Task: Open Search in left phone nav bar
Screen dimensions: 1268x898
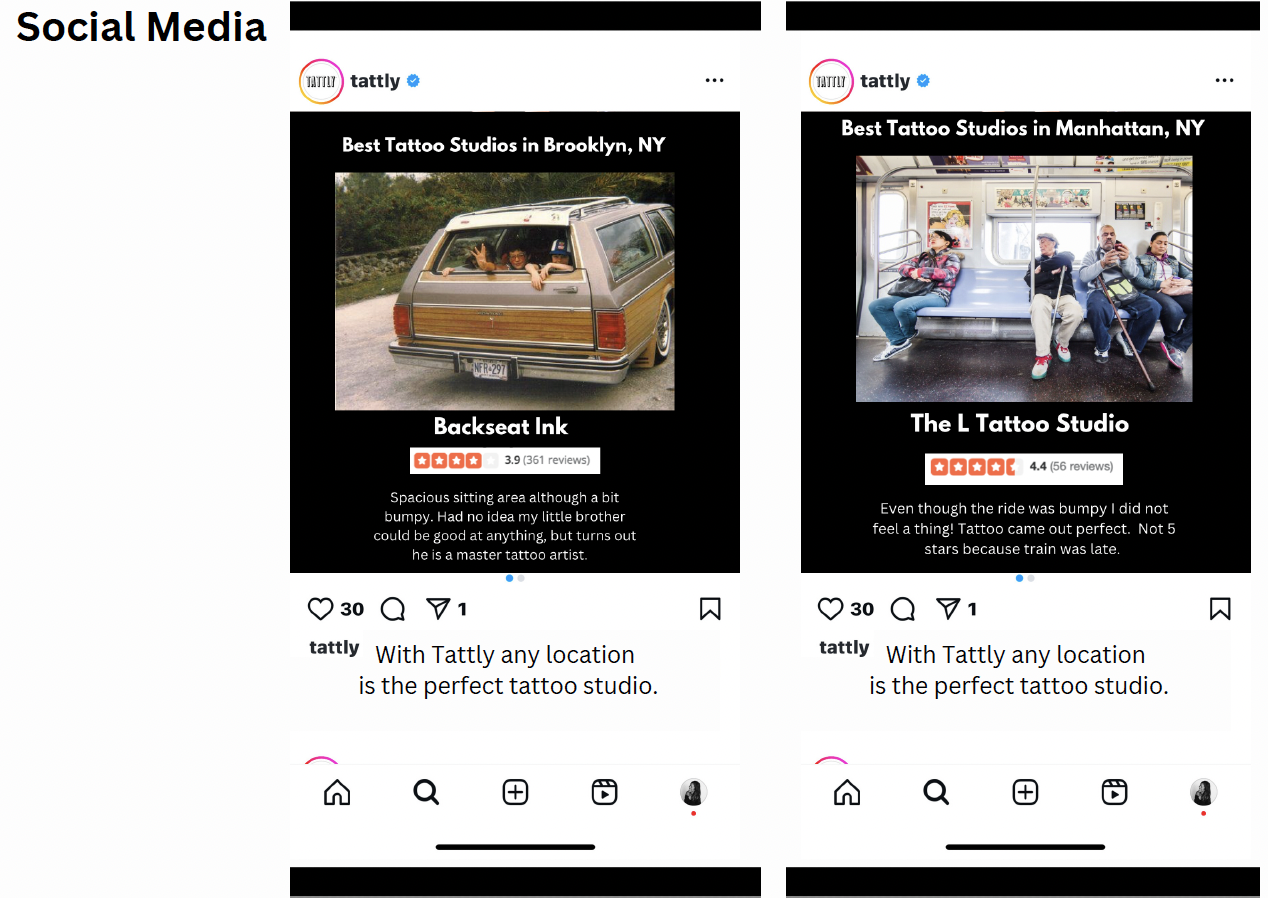Action: click(x=426, y=792)
